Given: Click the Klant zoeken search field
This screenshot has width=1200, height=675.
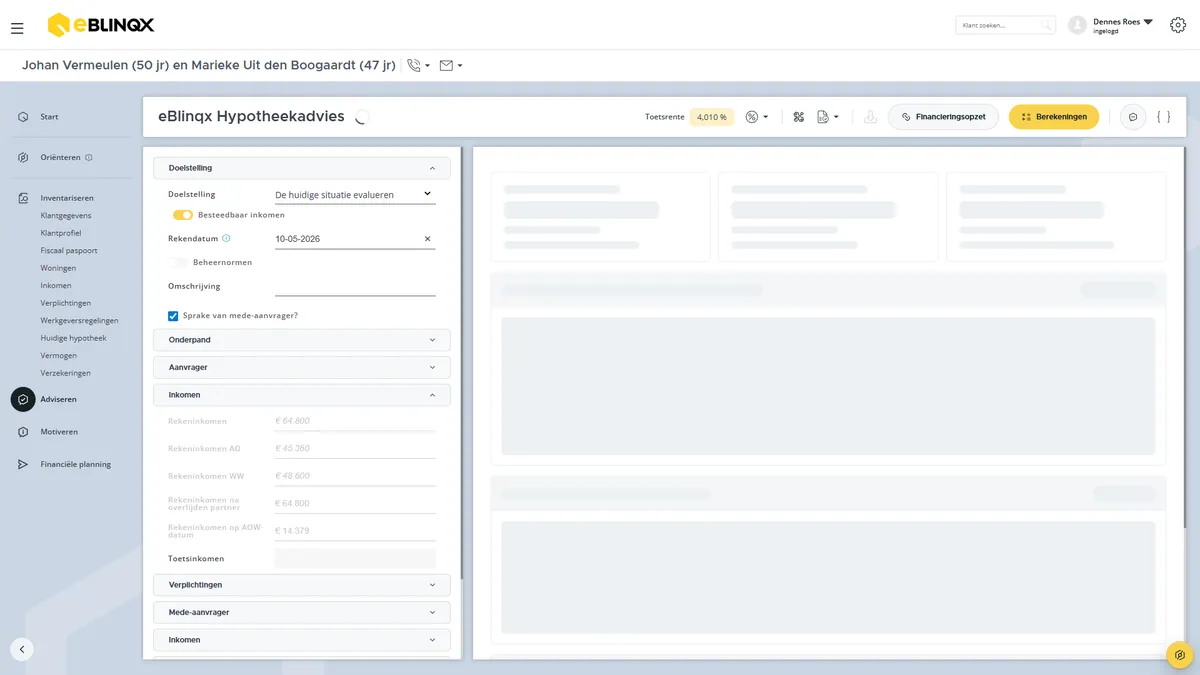Looking at the screenshot, I should (x=1005, y=25).
